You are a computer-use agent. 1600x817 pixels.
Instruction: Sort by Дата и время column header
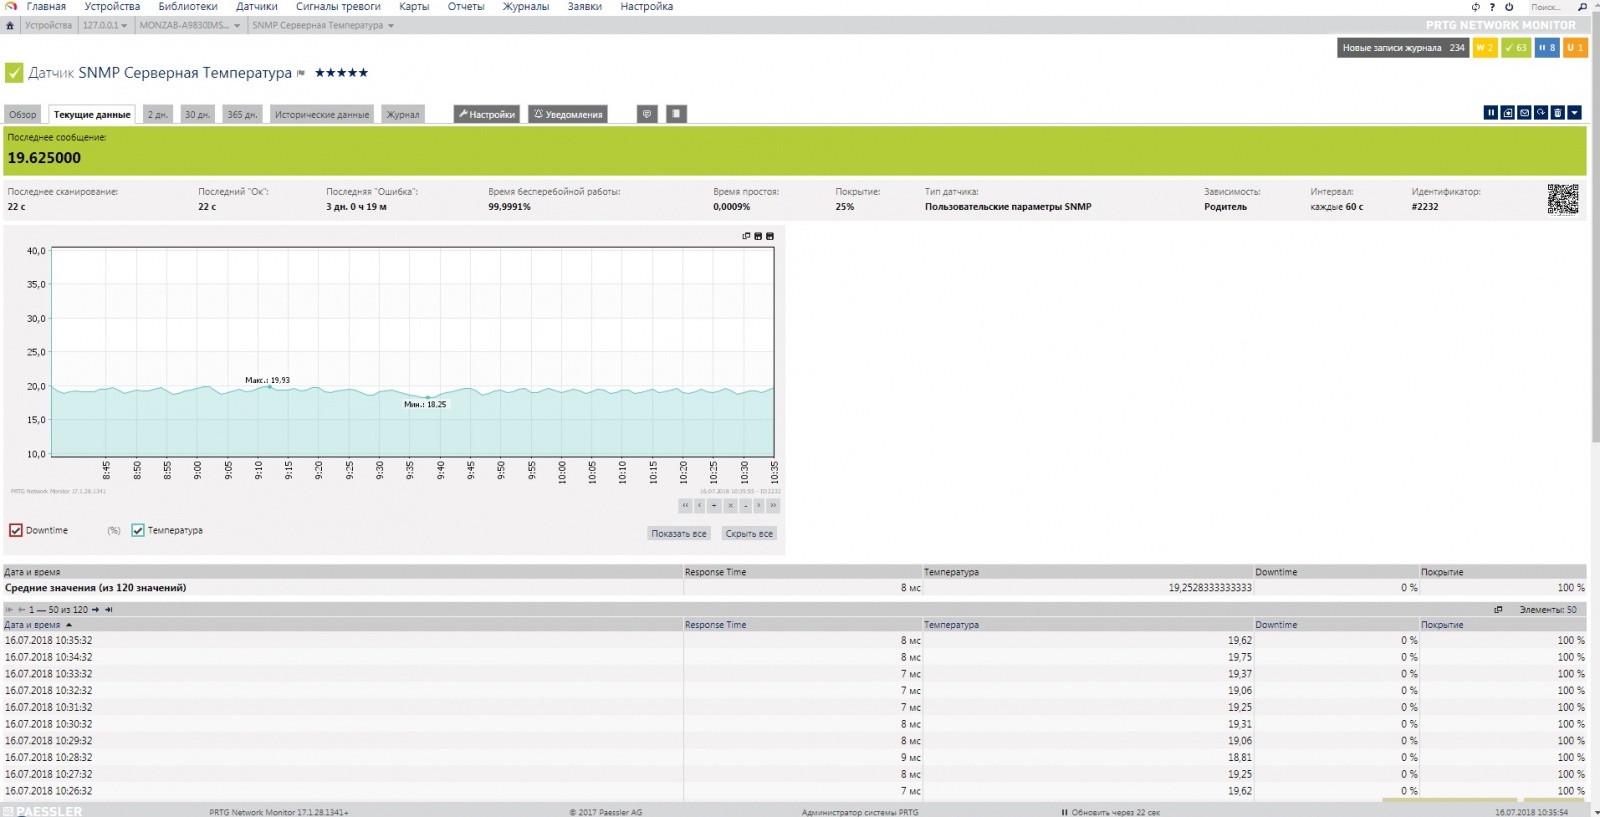[x=32, y=624]
